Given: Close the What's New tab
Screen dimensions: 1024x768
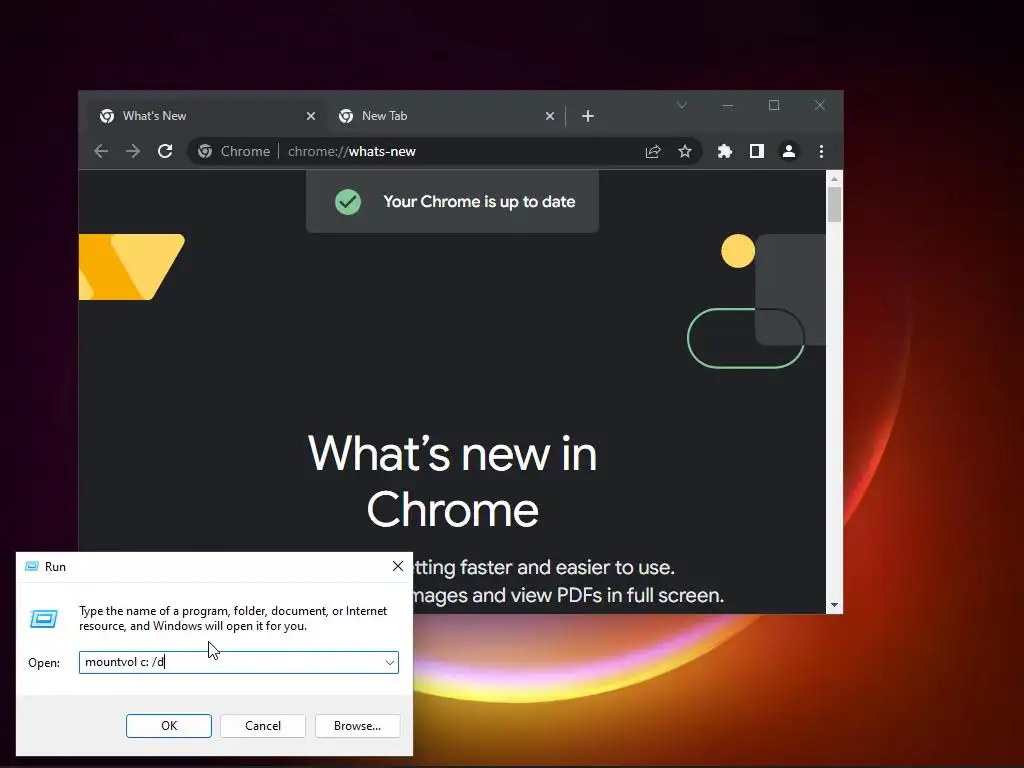Looking at the screenshot, I should pyautogui.click(x=311, y=116).
